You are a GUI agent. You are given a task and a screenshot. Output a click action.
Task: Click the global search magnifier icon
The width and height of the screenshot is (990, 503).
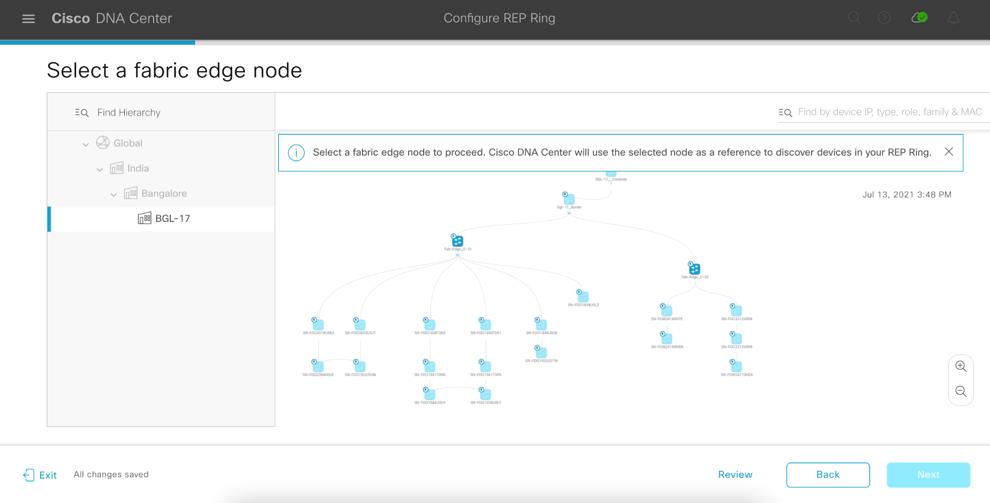[854, 18]
